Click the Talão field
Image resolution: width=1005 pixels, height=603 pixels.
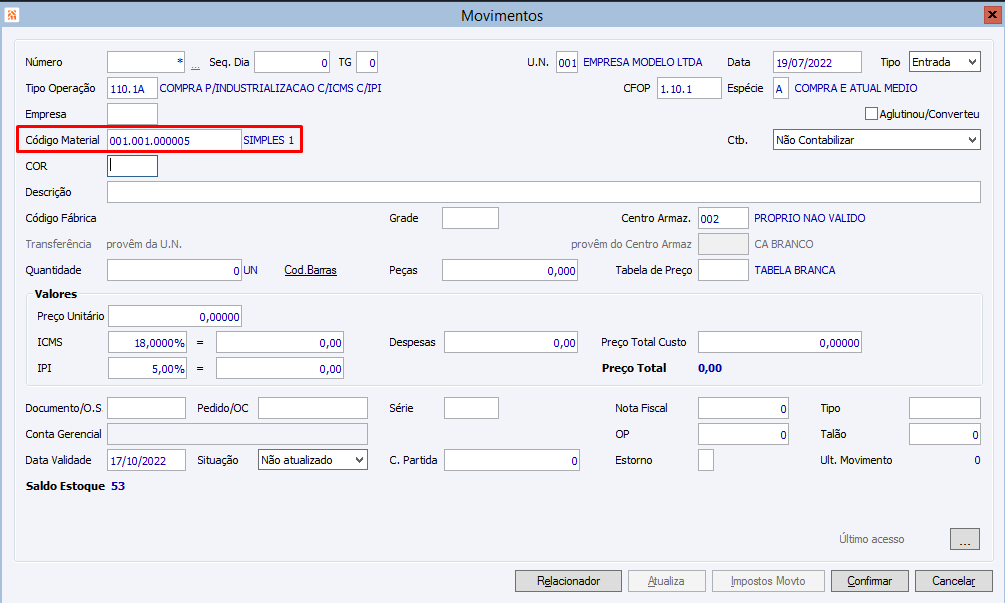[945, 434]
